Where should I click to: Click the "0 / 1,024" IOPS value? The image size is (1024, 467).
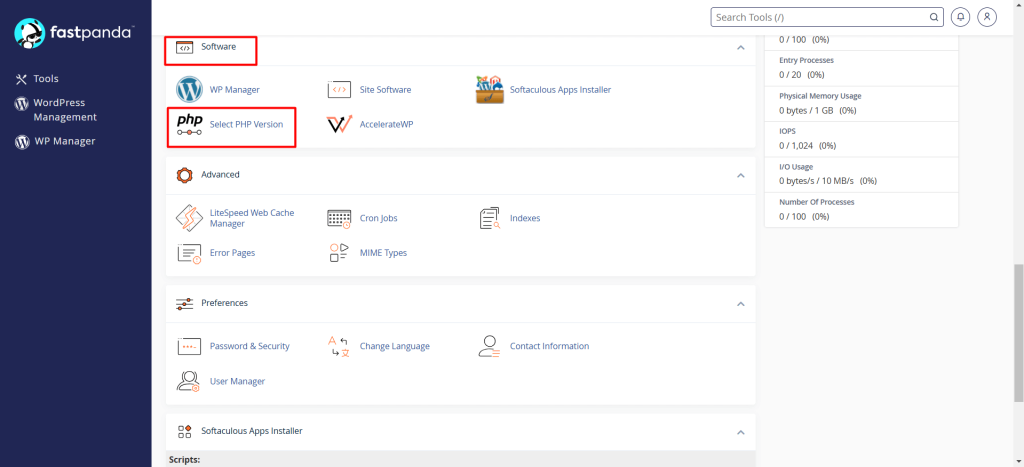796,146
